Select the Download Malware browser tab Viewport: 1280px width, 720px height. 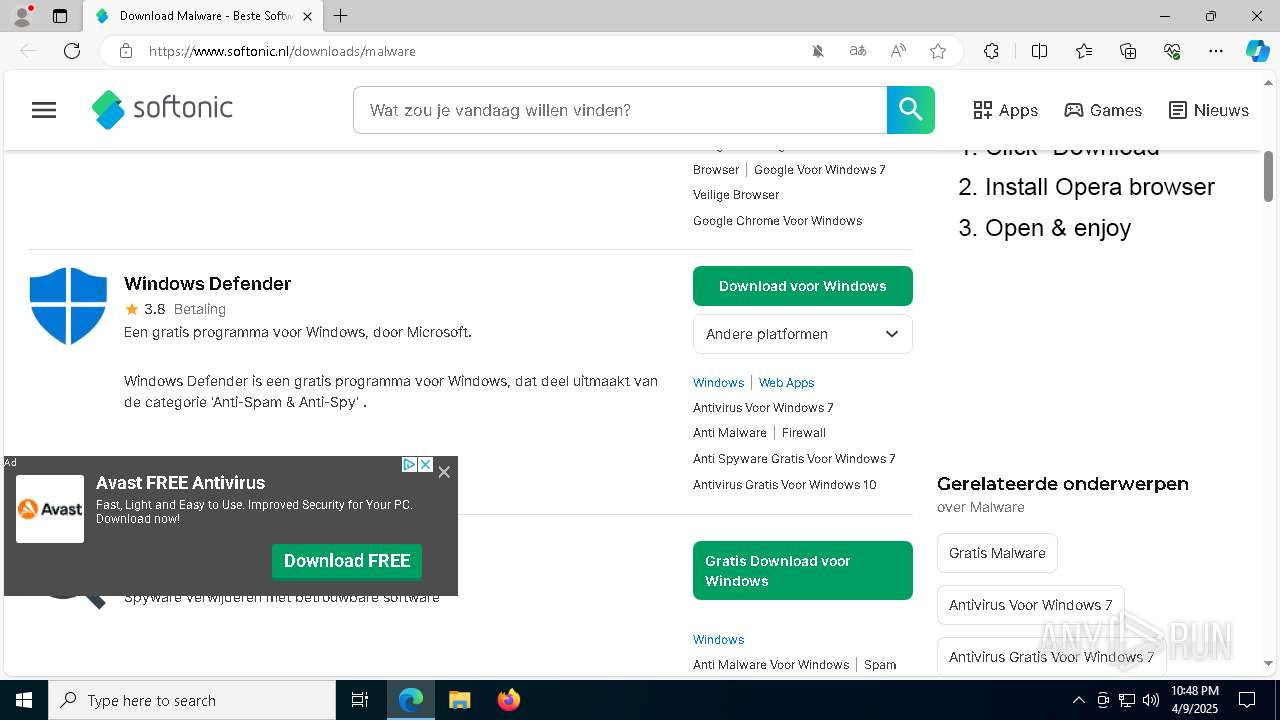(203, 16)
